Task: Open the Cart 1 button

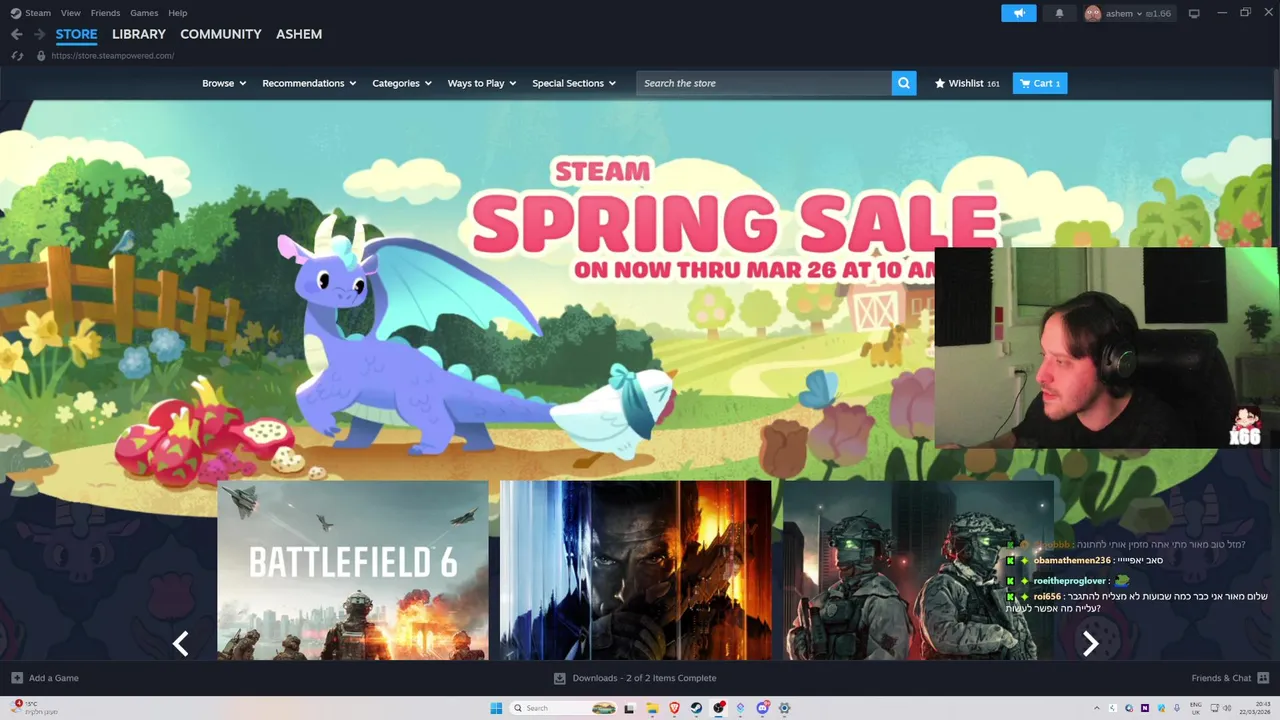Action: [x=1040, y=83]
